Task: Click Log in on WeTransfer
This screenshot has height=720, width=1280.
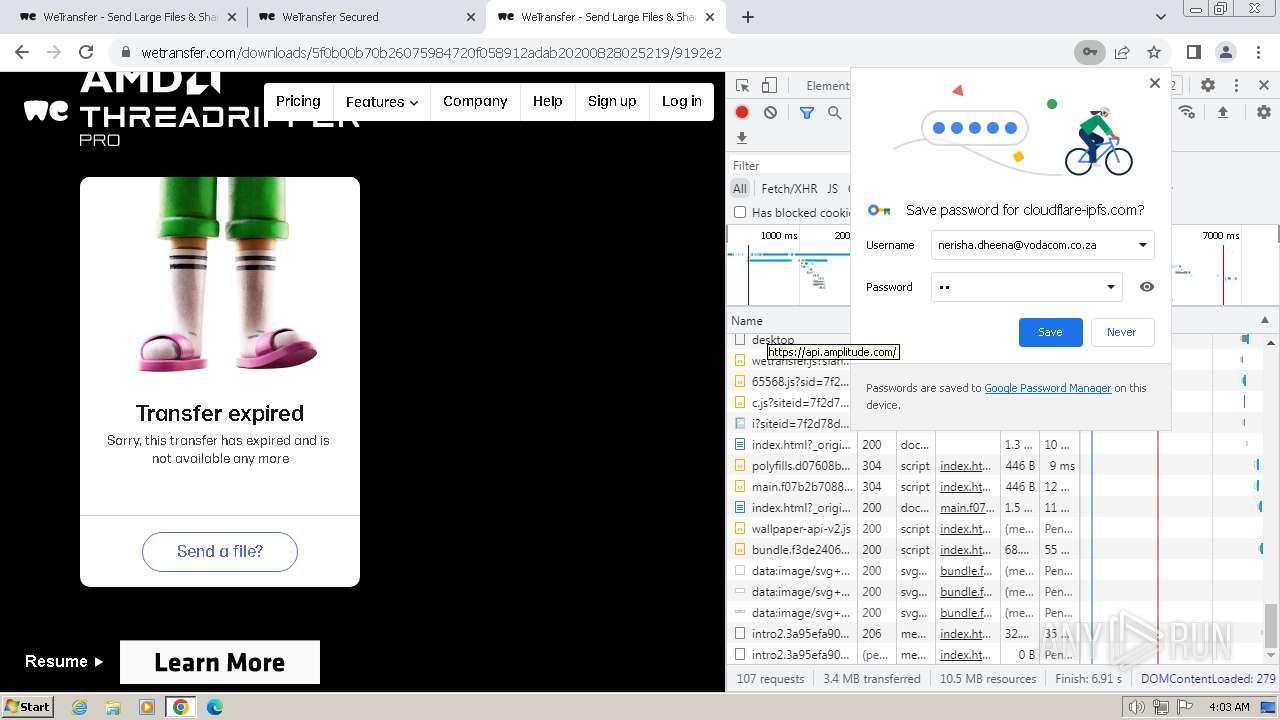Action: click(x=682, y=101)
